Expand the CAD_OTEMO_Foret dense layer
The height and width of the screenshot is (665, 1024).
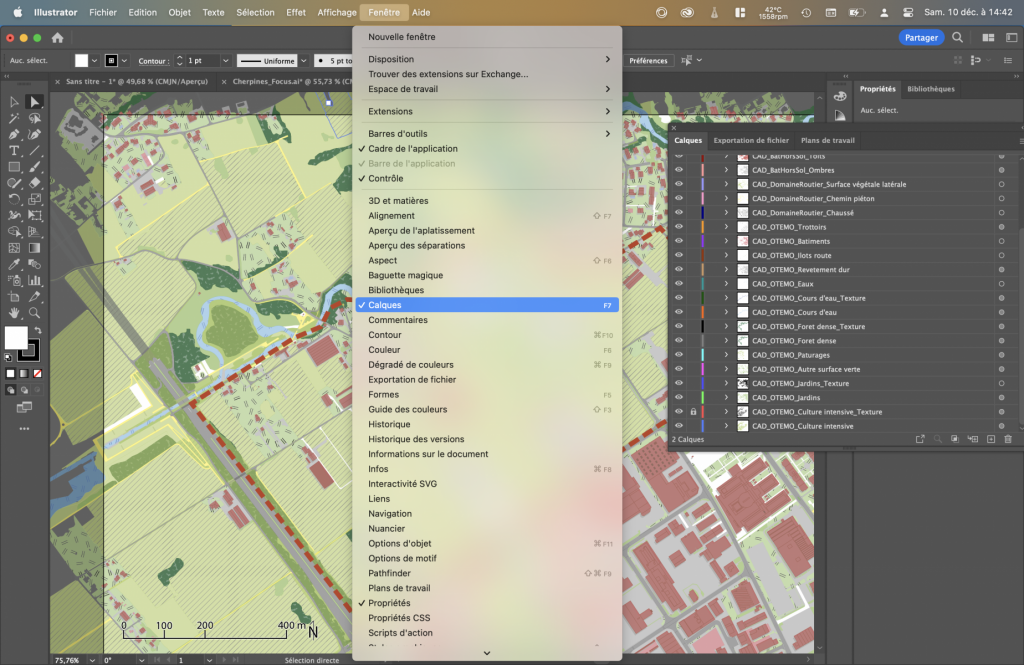coord(727,341)
